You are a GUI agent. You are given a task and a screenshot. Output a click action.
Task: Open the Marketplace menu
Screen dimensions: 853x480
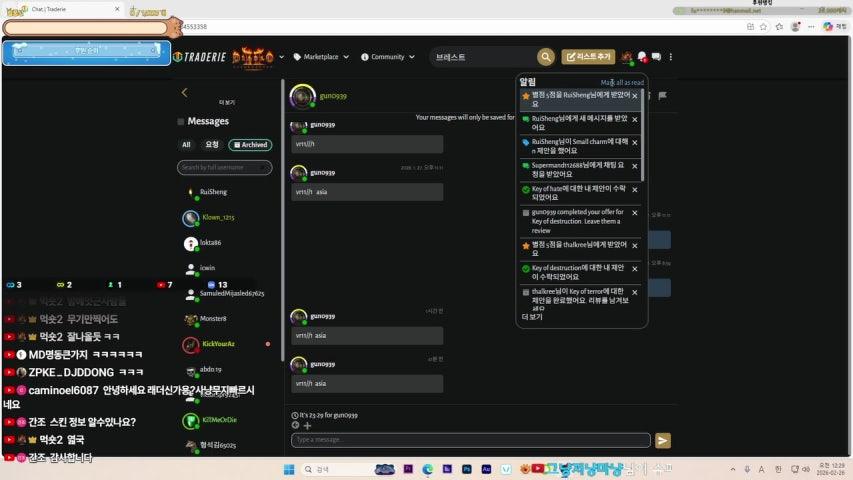(321, 57)
